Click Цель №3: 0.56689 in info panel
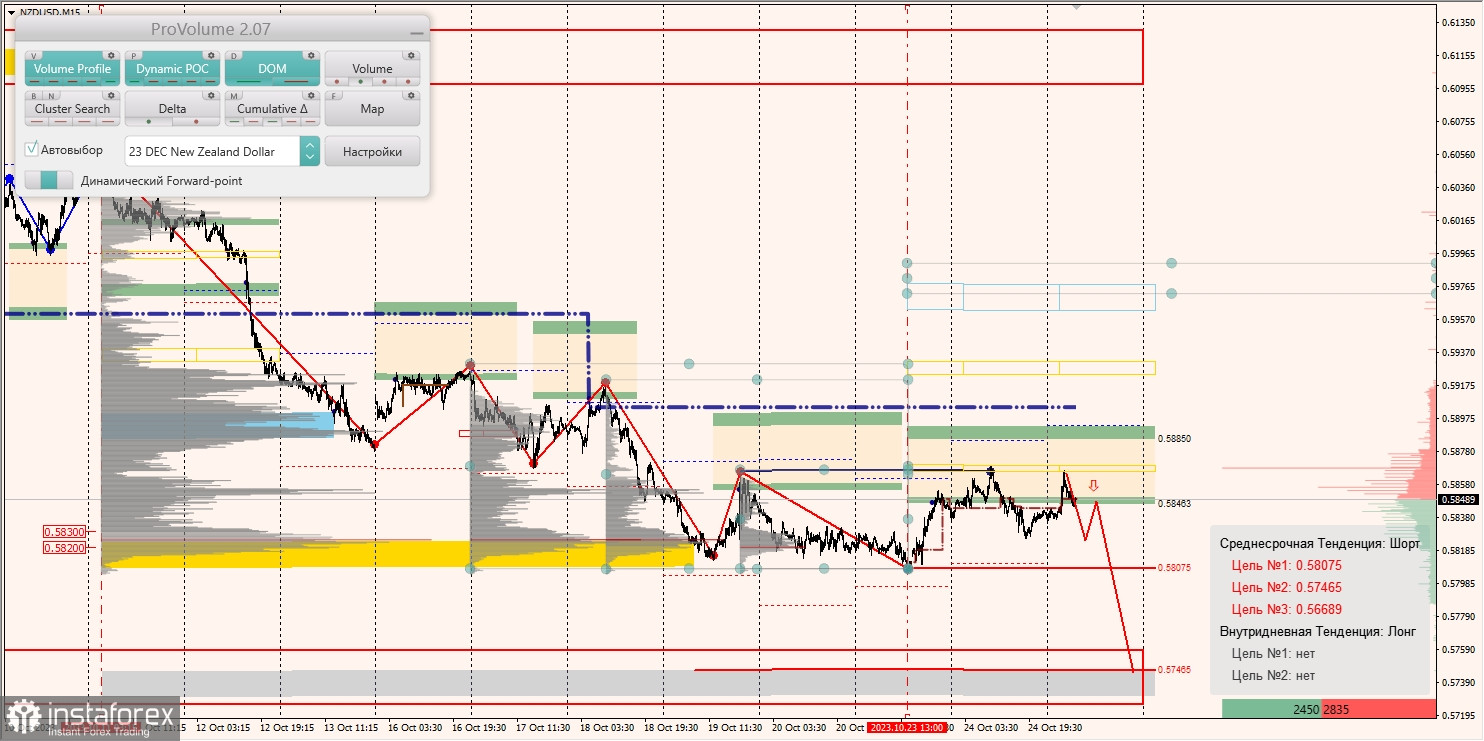The width and height of the screenshot is (1484, 741). click(1286, 609)
